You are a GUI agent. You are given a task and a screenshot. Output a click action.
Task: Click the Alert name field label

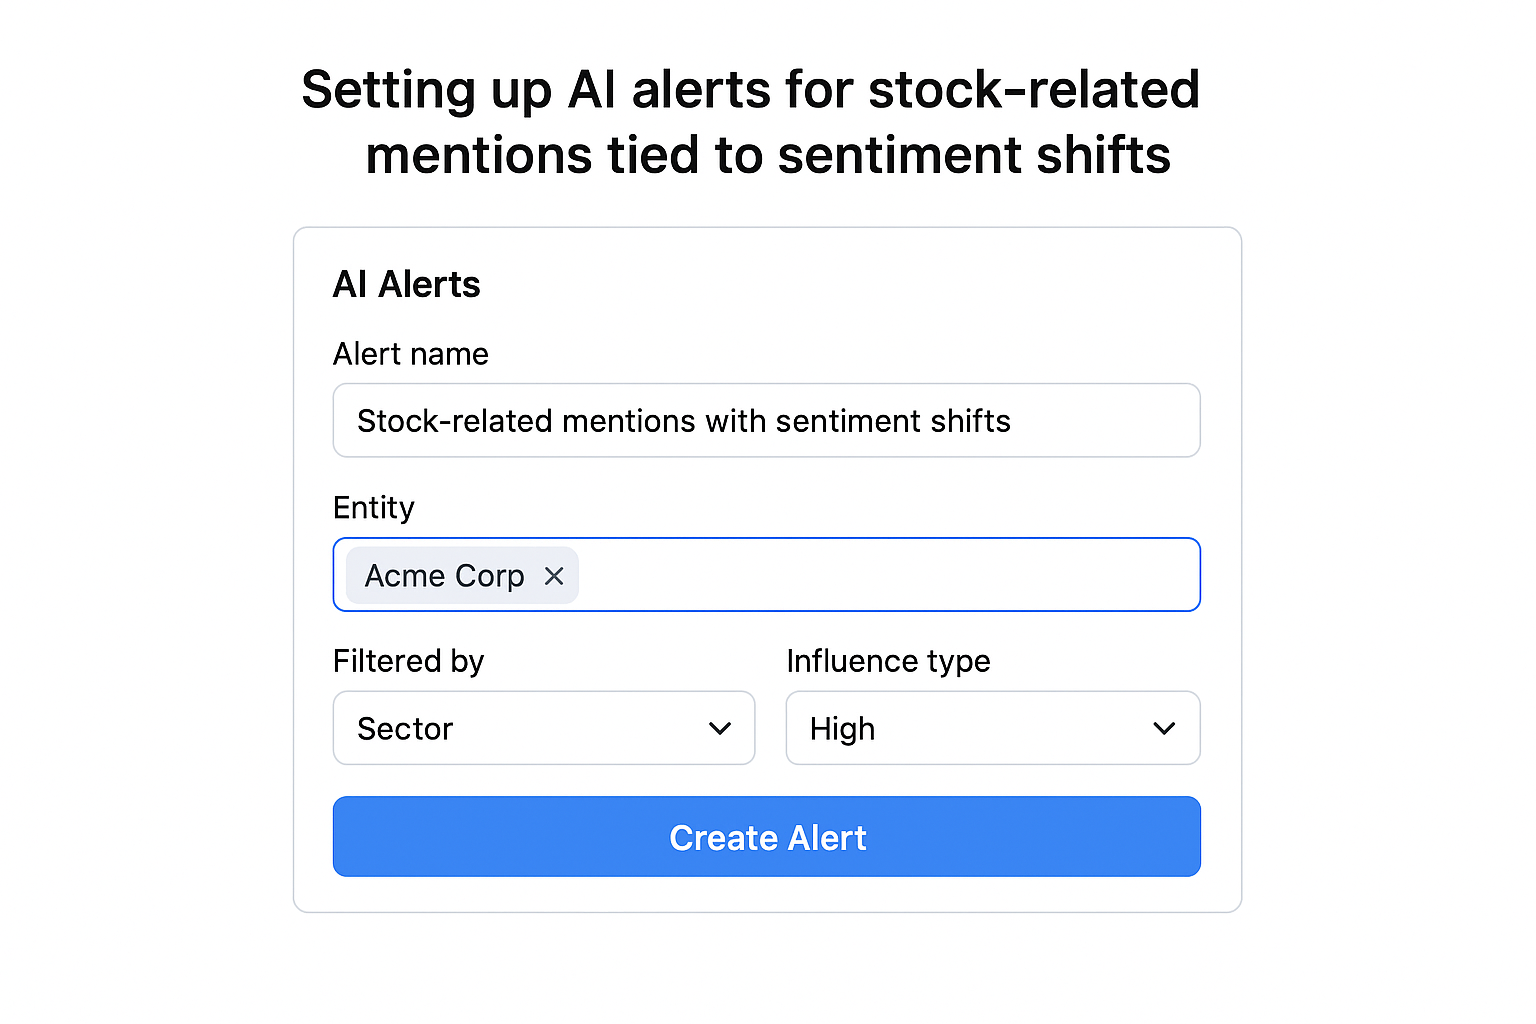pos(411,354)
